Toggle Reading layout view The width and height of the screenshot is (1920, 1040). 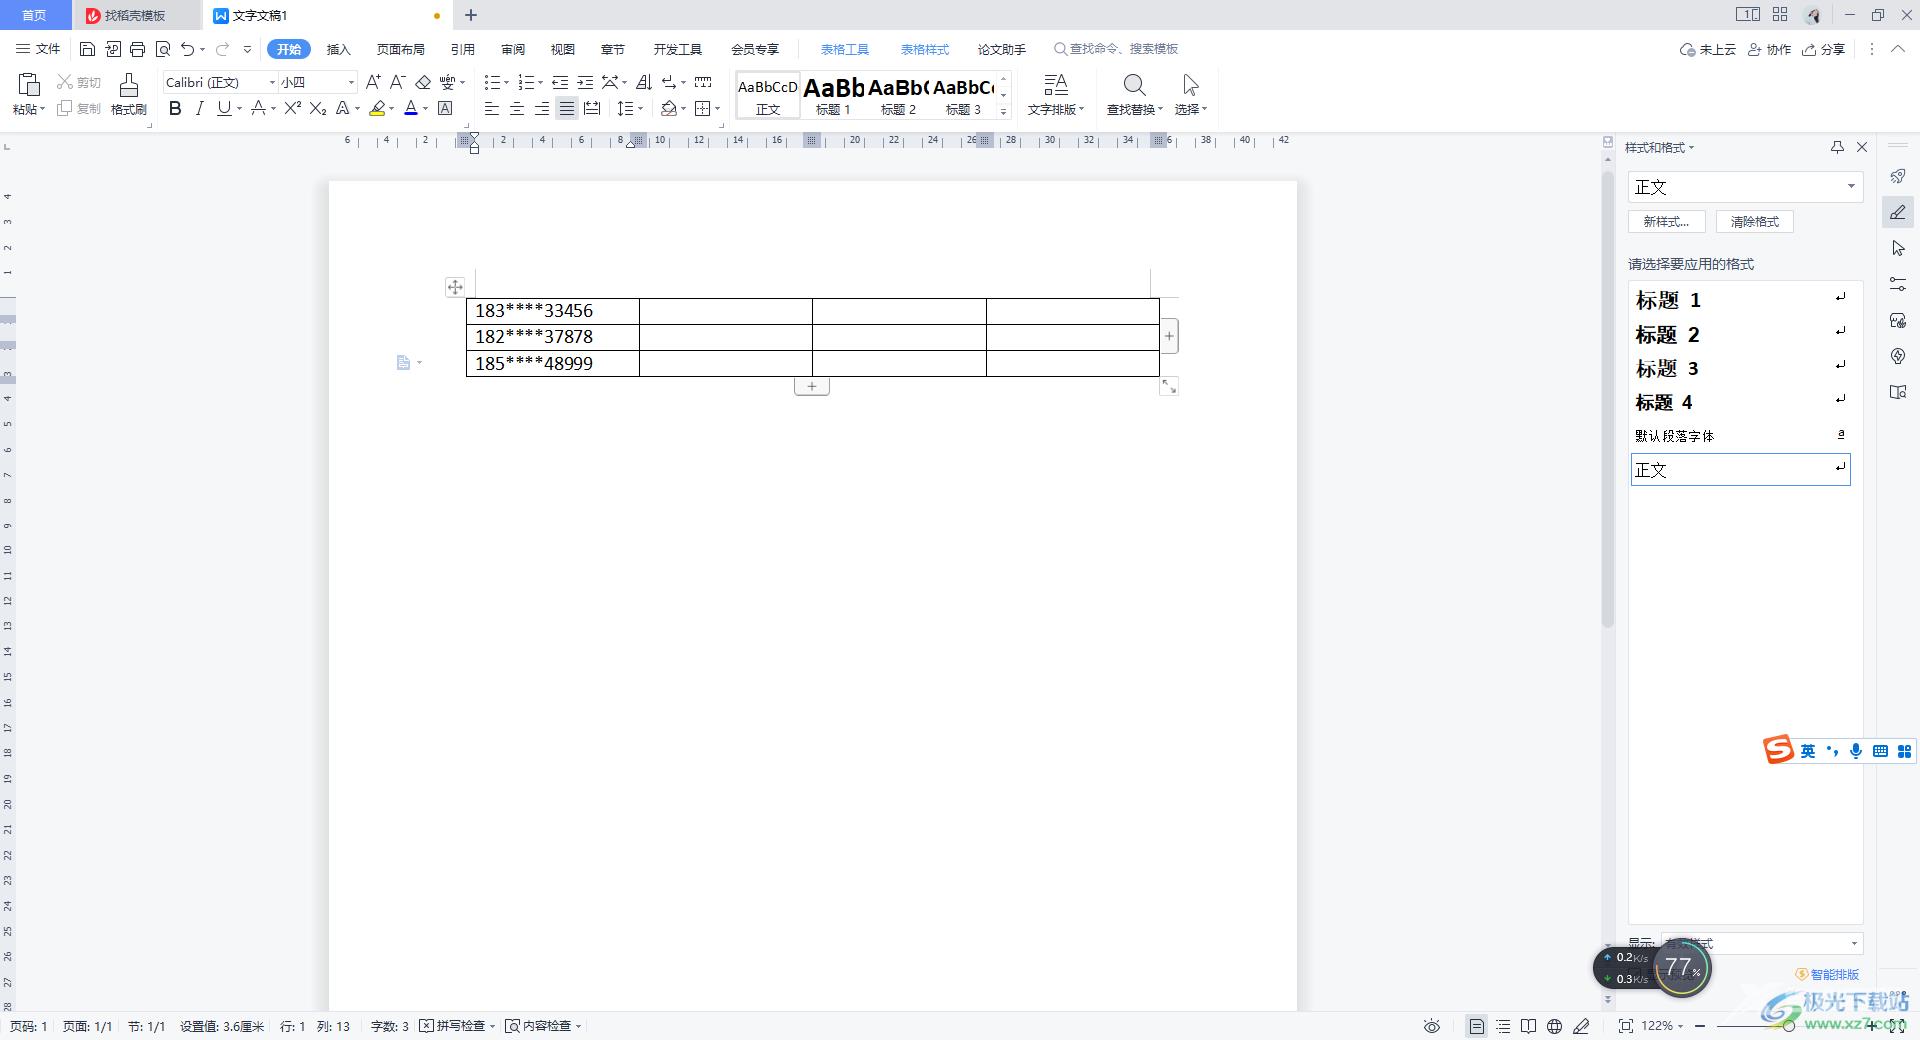[1528, 1026]
